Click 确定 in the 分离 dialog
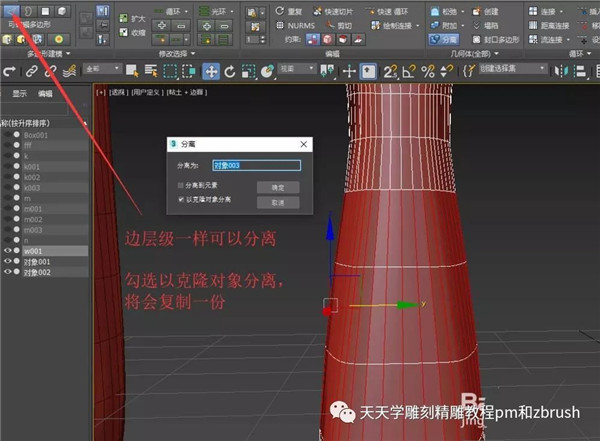600x441 pixels. point(278,188)
